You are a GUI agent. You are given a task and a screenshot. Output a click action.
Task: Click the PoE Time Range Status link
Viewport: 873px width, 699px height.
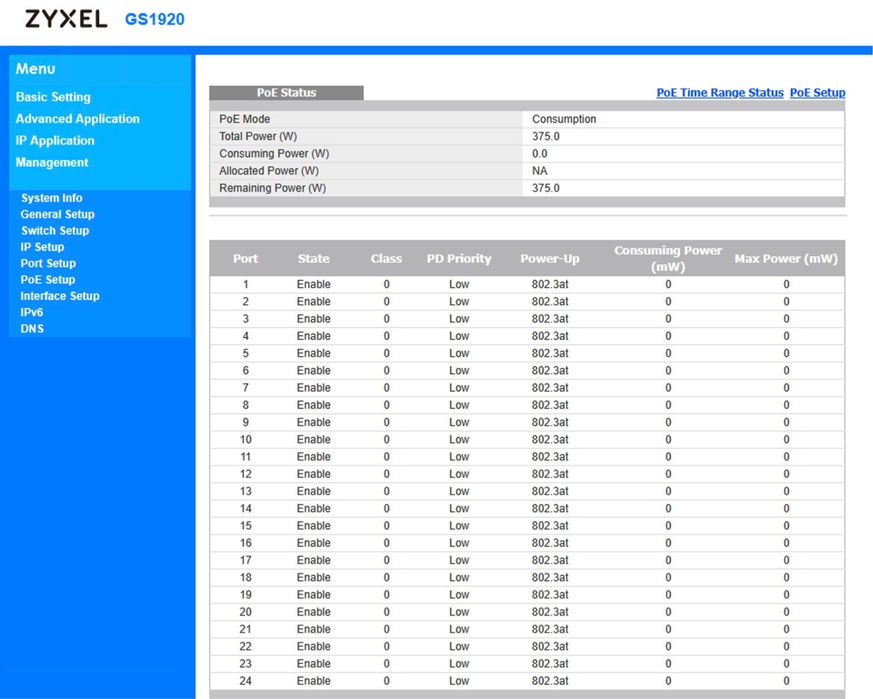click(x=720, y=92)
